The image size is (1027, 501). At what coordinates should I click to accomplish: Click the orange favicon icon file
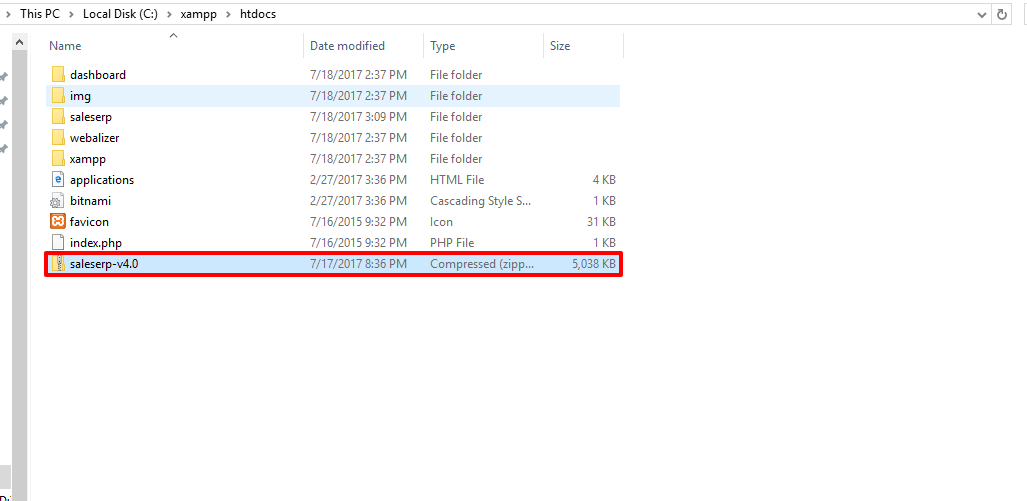(x=58, y=222)
